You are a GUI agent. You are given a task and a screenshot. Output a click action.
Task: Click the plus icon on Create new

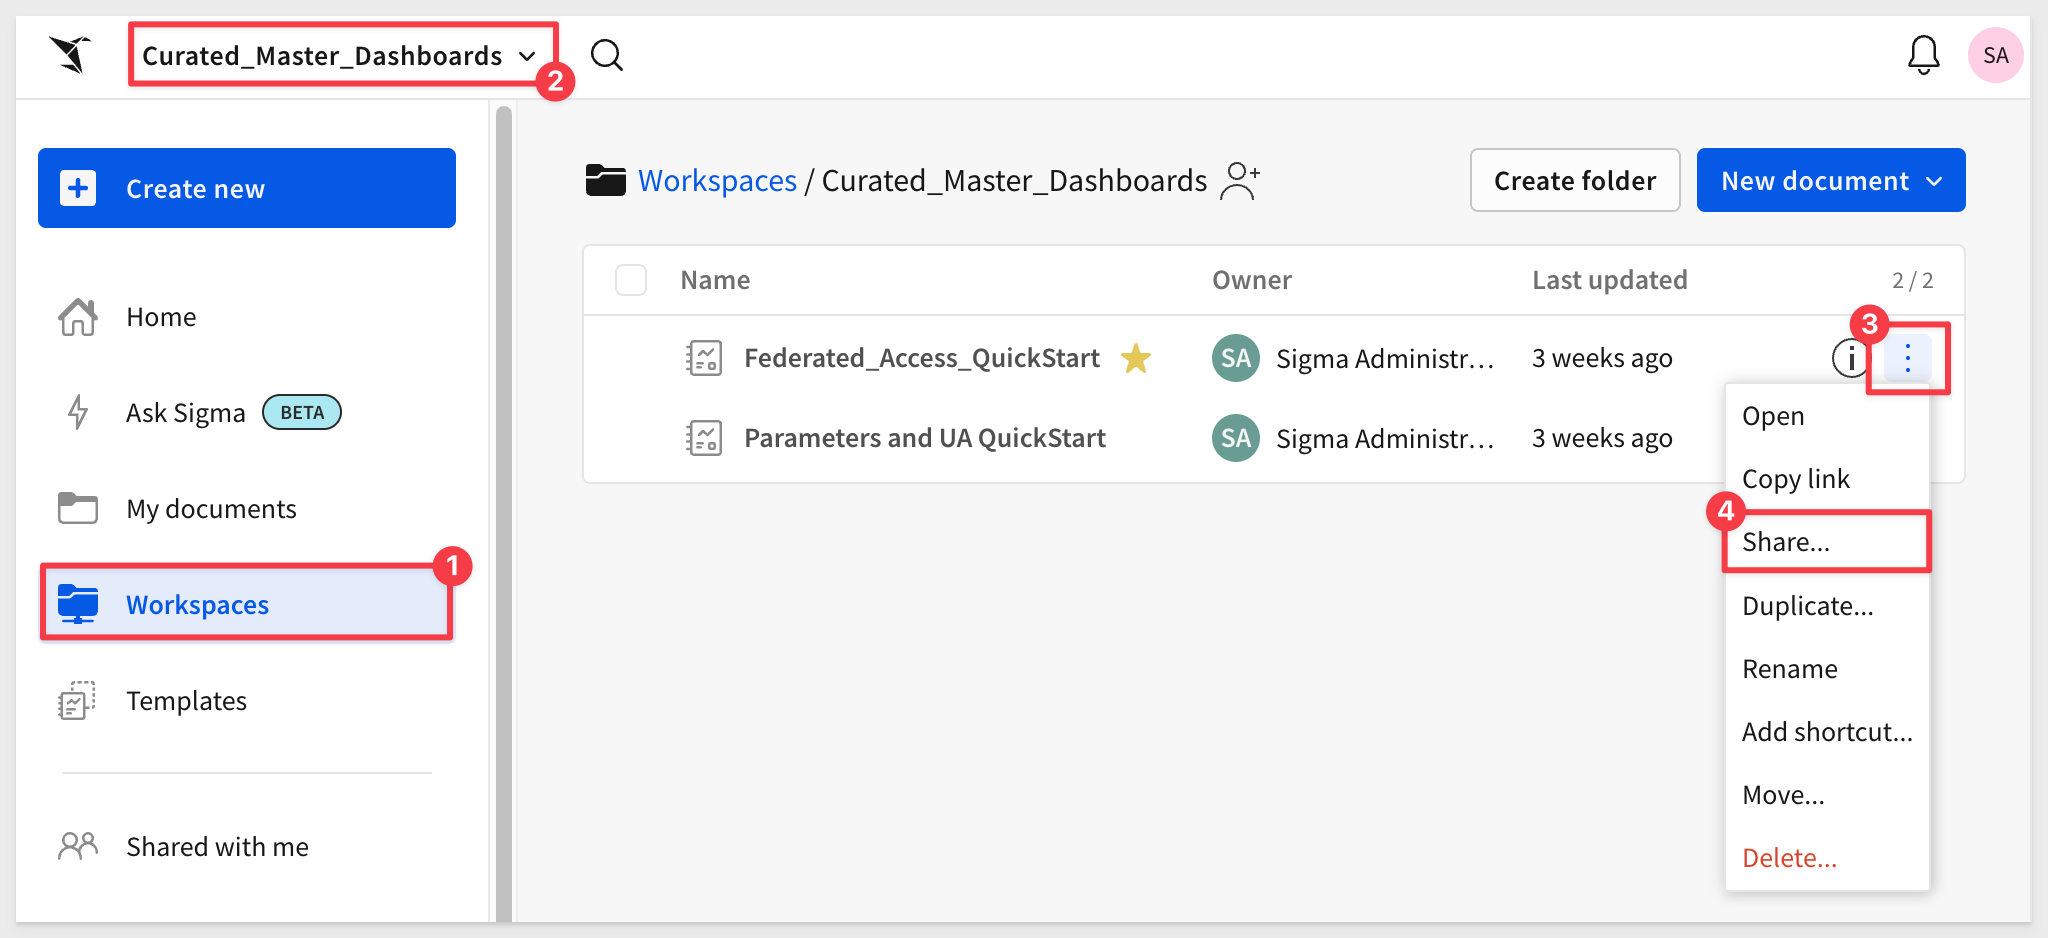click(x=78, y=188)
